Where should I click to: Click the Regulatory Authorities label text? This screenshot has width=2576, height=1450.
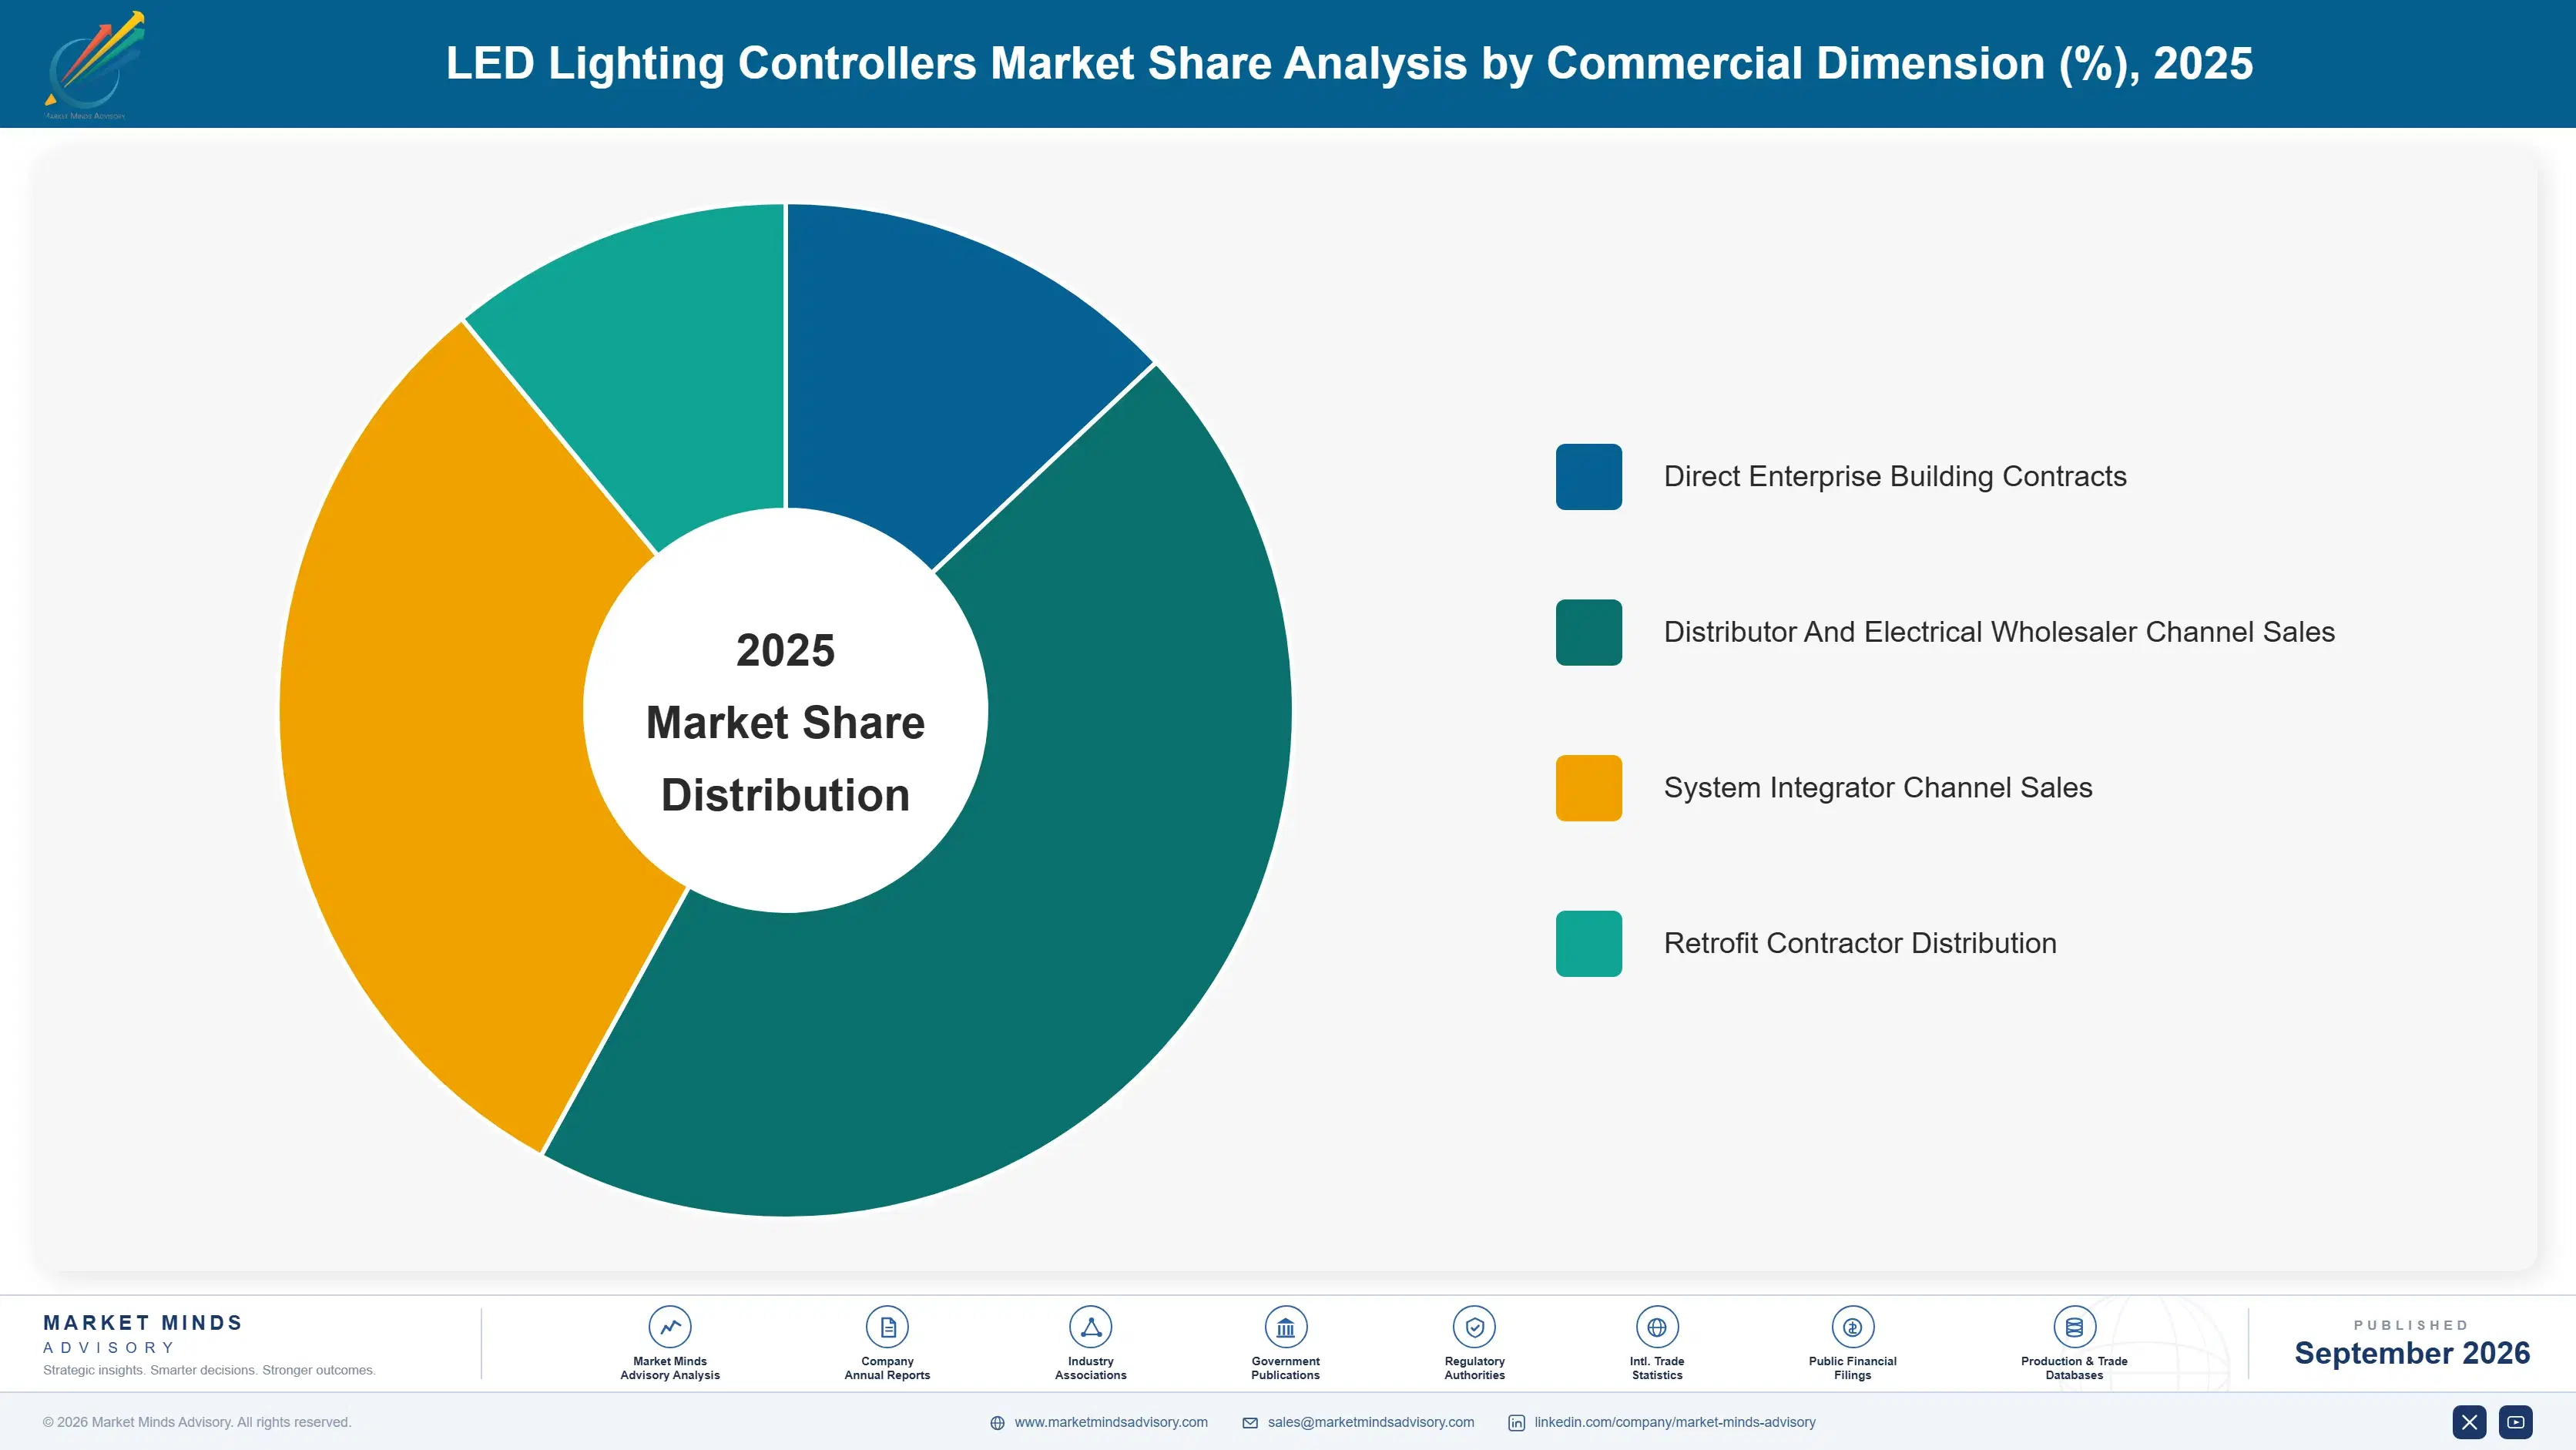coord(1474,1368)
